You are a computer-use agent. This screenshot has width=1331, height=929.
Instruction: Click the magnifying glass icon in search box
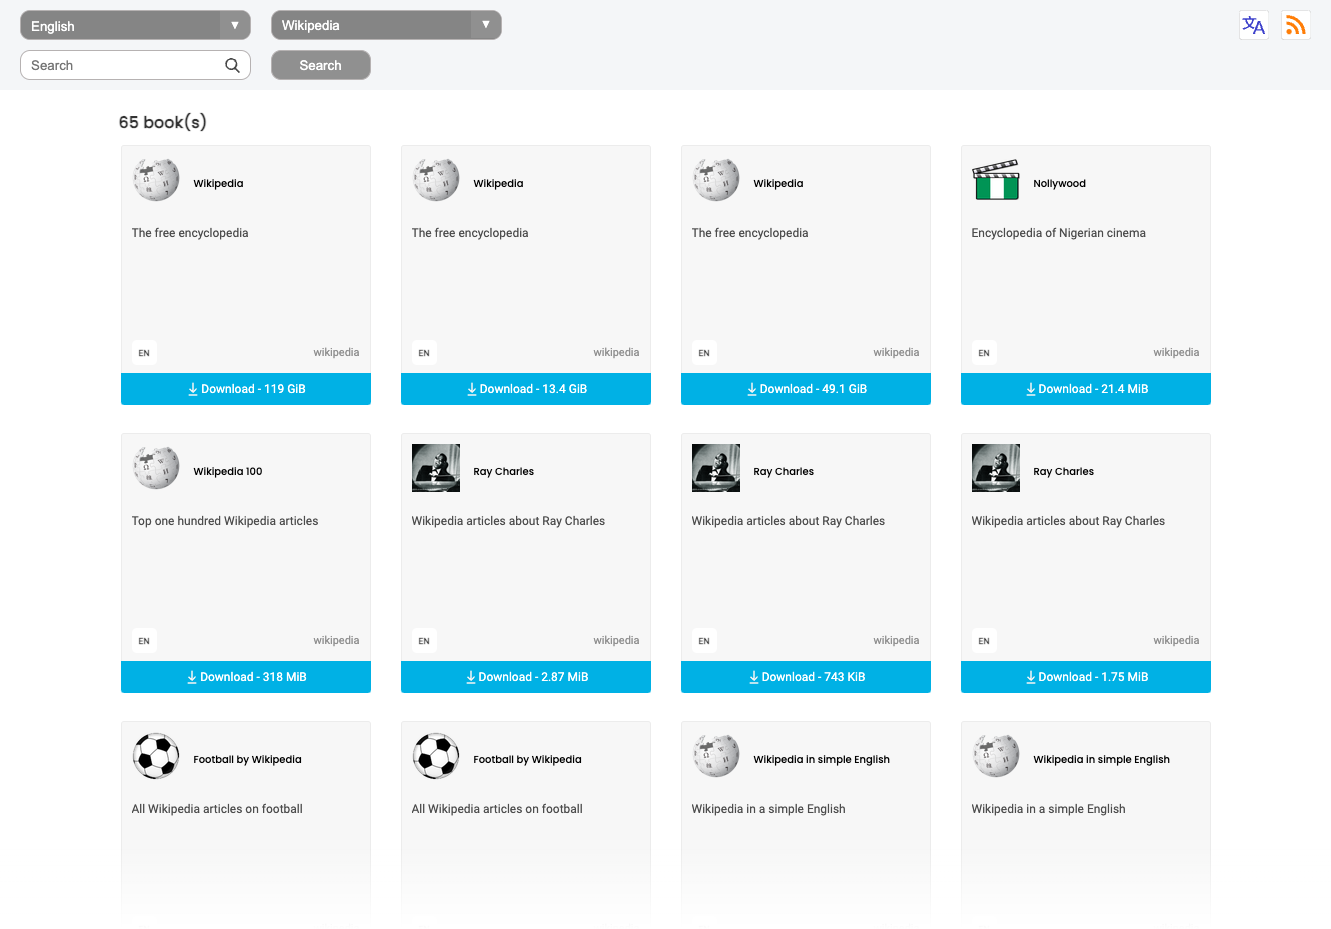tap(232, 65)
